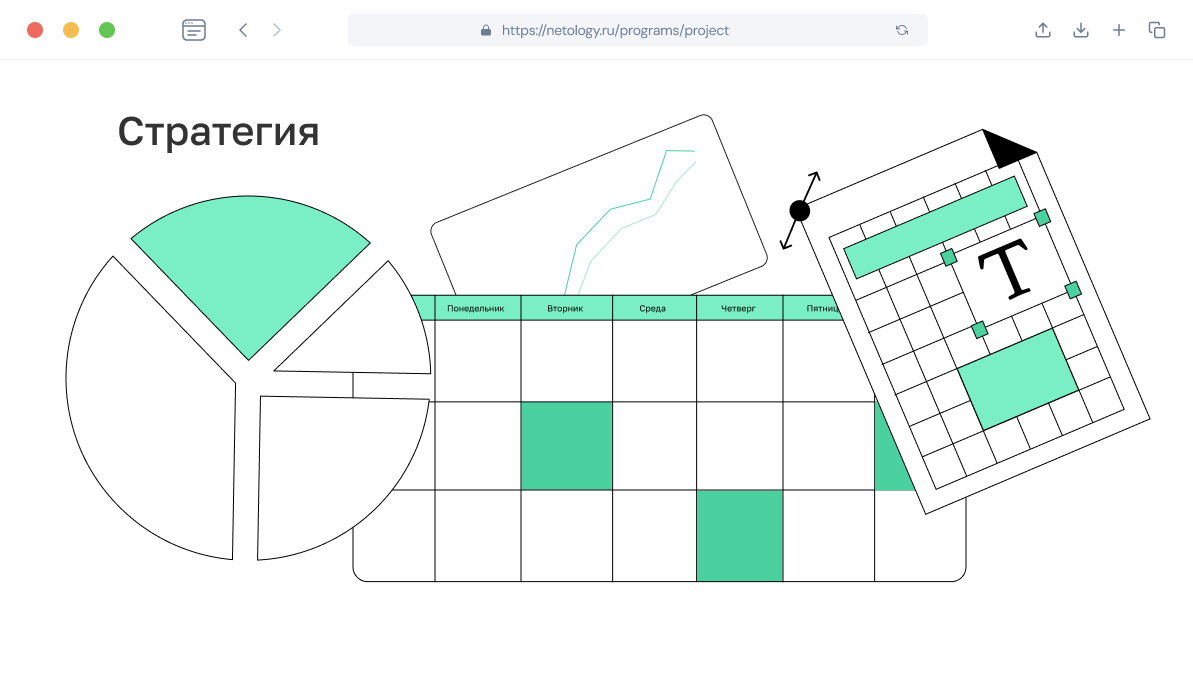Go forward with the right arrow
Screen dimensions: 1193x677
tap(277, 30)
